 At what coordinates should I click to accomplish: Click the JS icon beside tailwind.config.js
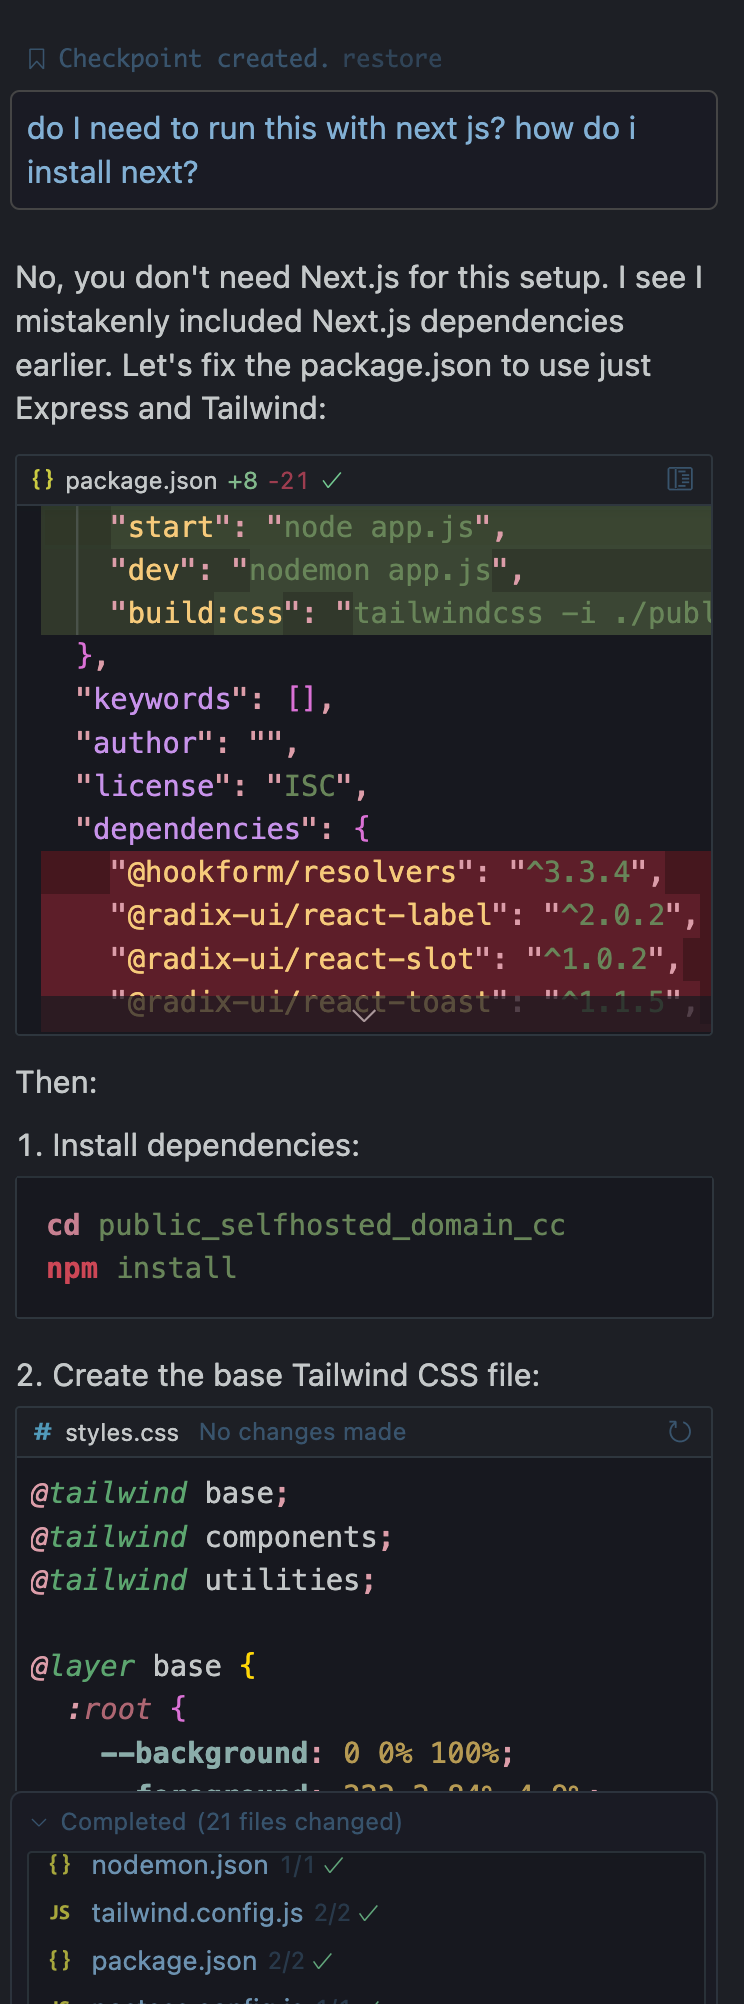pos(60,1913)
